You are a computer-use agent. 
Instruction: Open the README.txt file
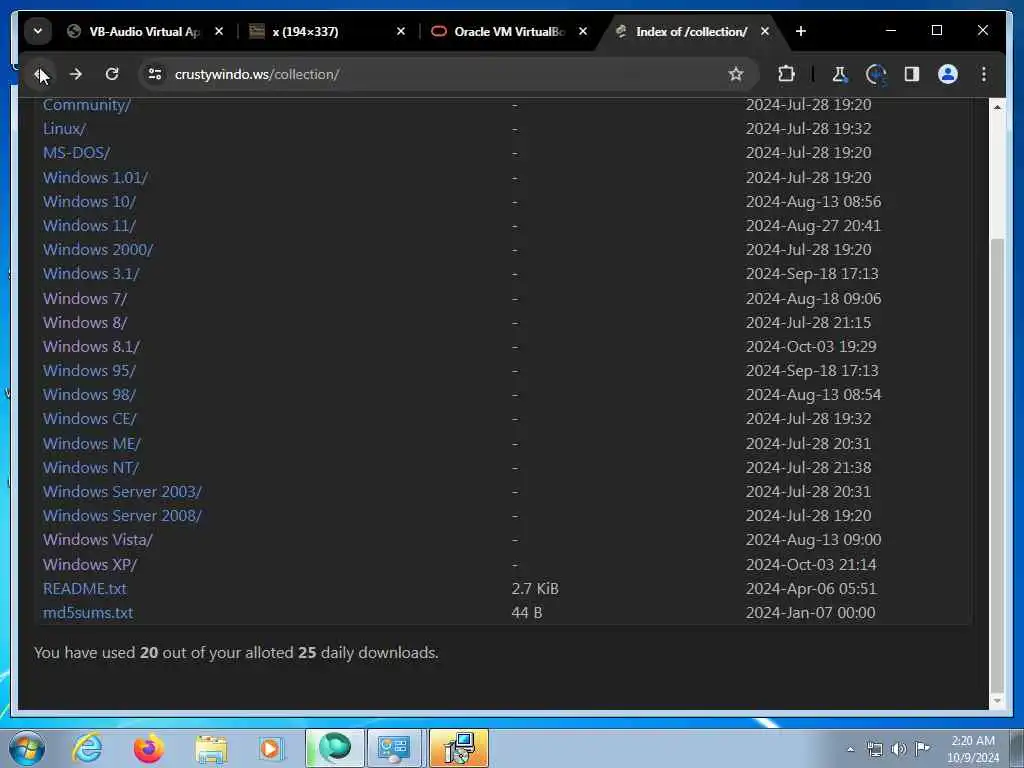(x=84, y=588)
